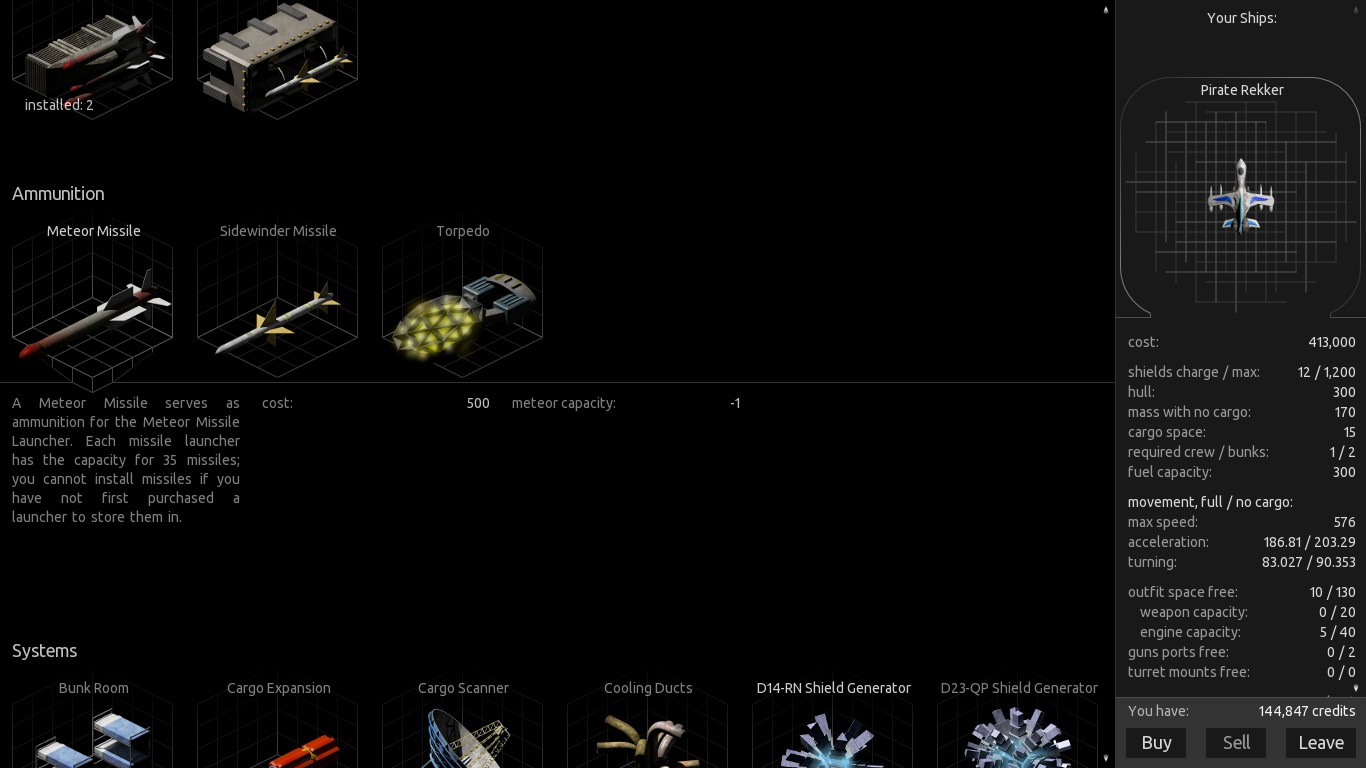The width and height of the screenshot is (1366, 768).
Task: Click the "fuel capacity:" stat row
Action: [1241, 472]
